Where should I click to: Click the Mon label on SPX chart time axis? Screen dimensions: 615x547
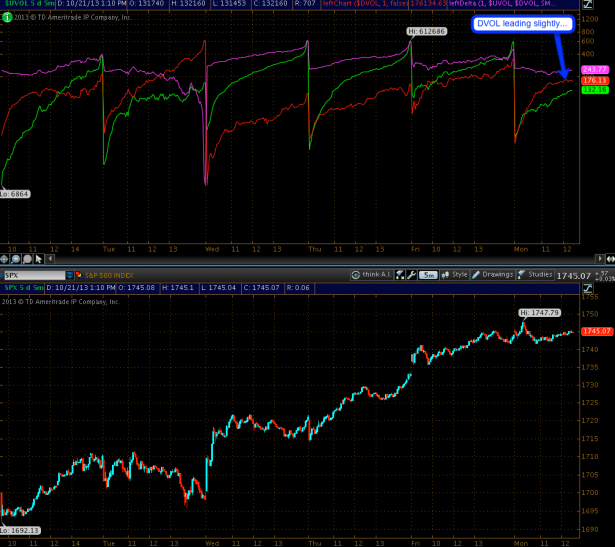click(x=521, y=543)
